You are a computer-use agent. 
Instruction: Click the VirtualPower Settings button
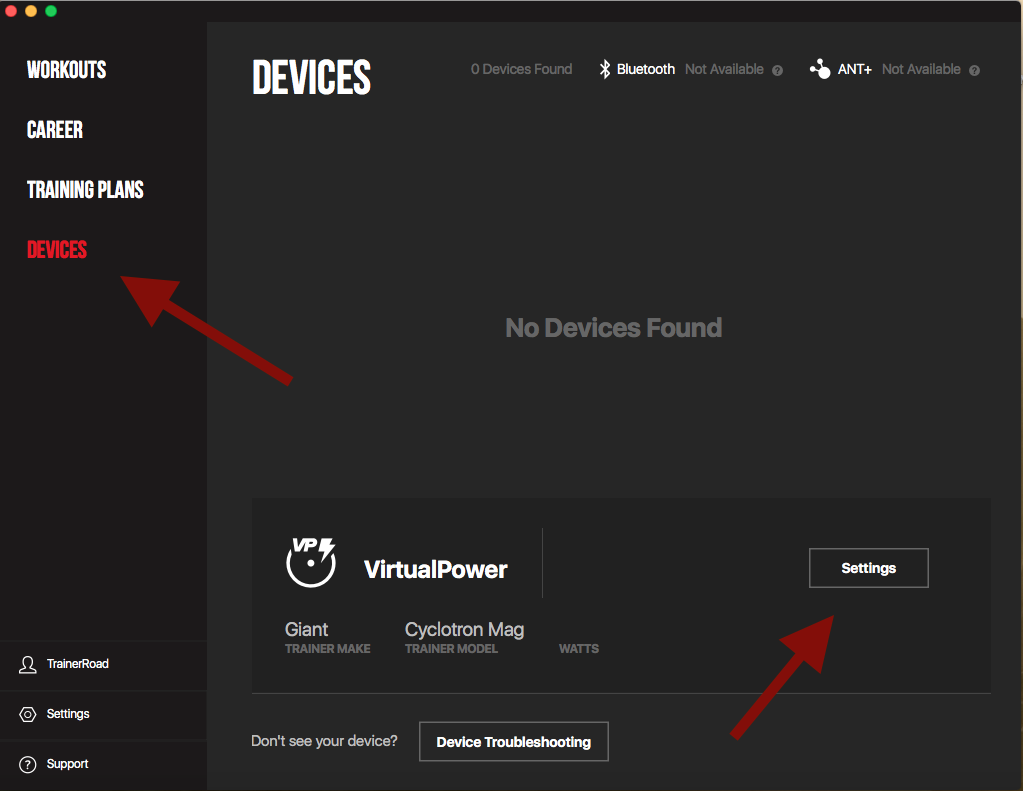[x=868, y=568]
